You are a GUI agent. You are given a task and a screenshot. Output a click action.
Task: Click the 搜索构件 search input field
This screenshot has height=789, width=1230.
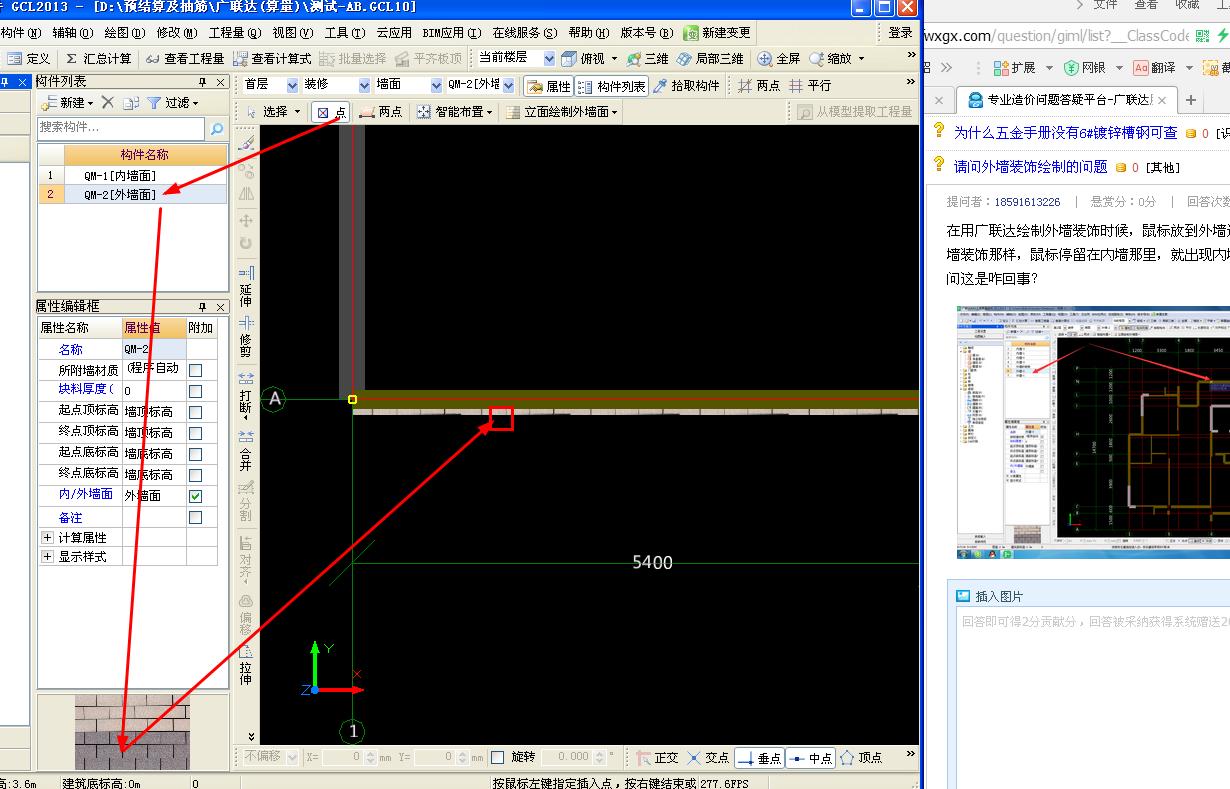[121, 128]
